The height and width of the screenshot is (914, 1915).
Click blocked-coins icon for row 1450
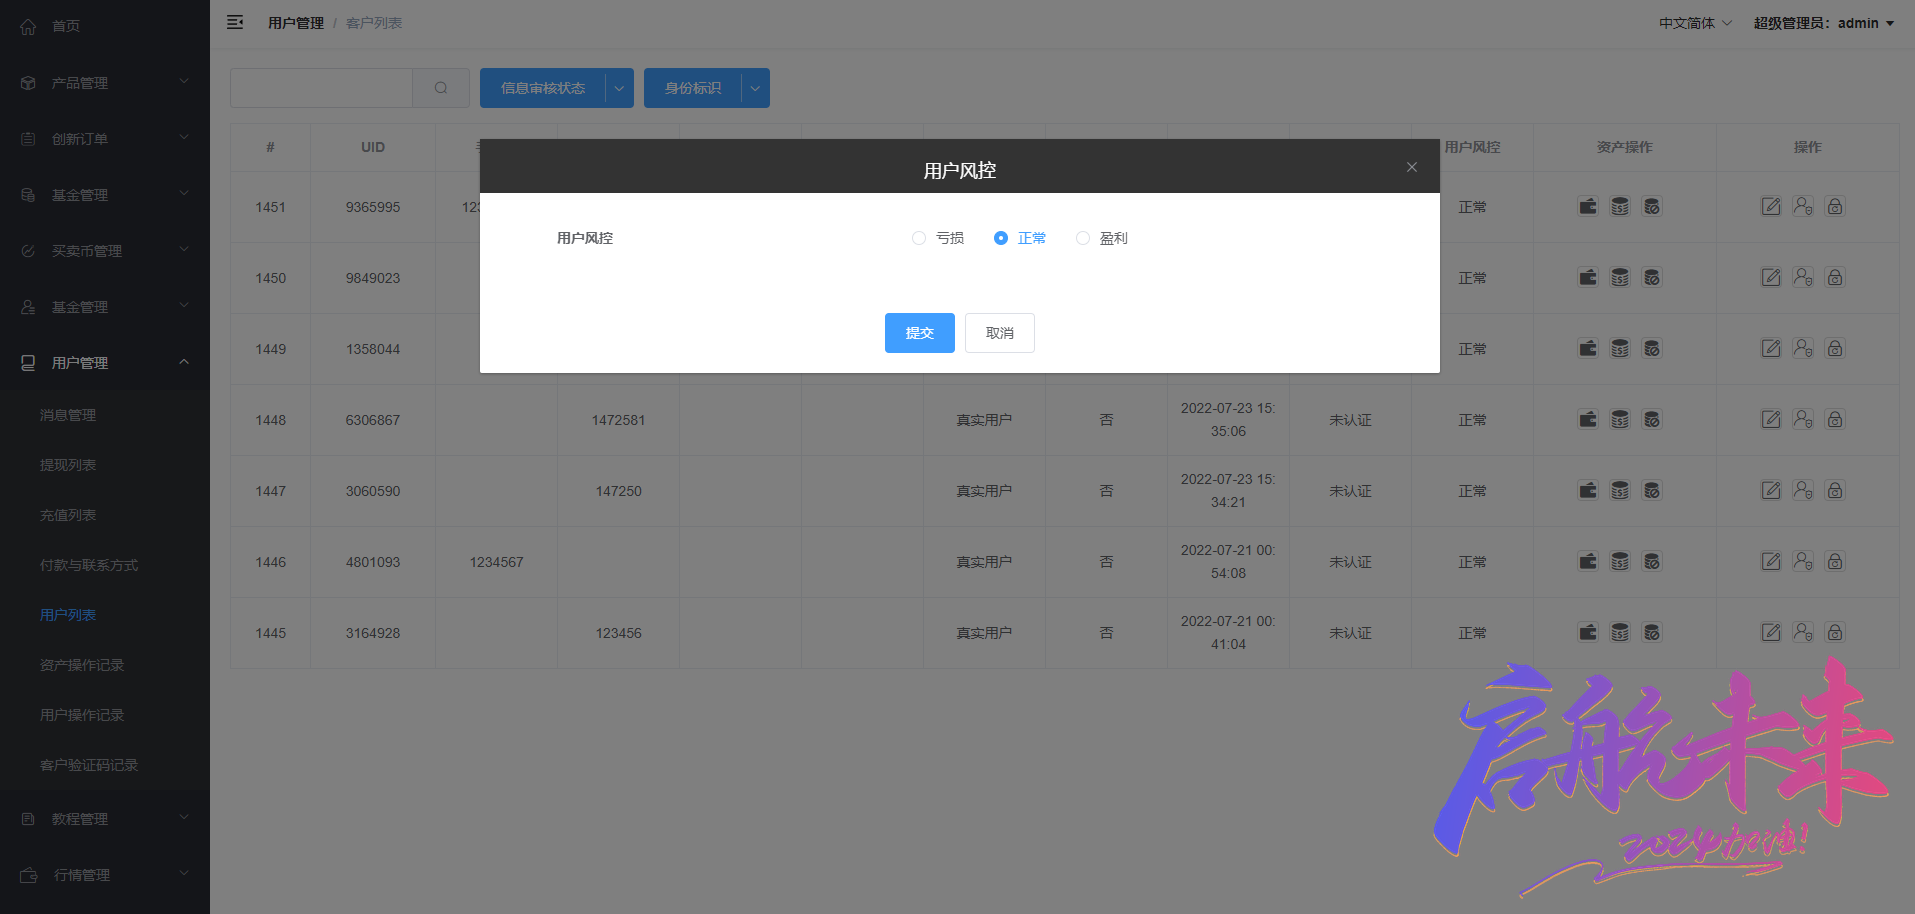[1652, 278]
